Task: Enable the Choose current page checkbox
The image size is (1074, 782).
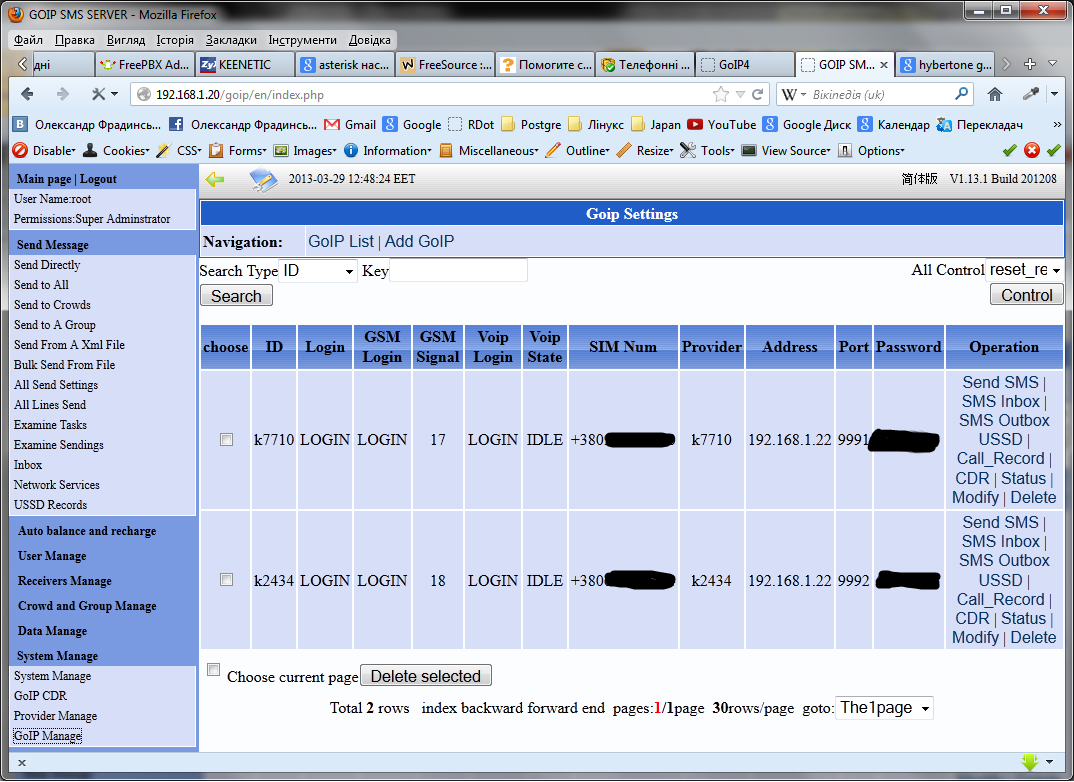Action: 213,670
